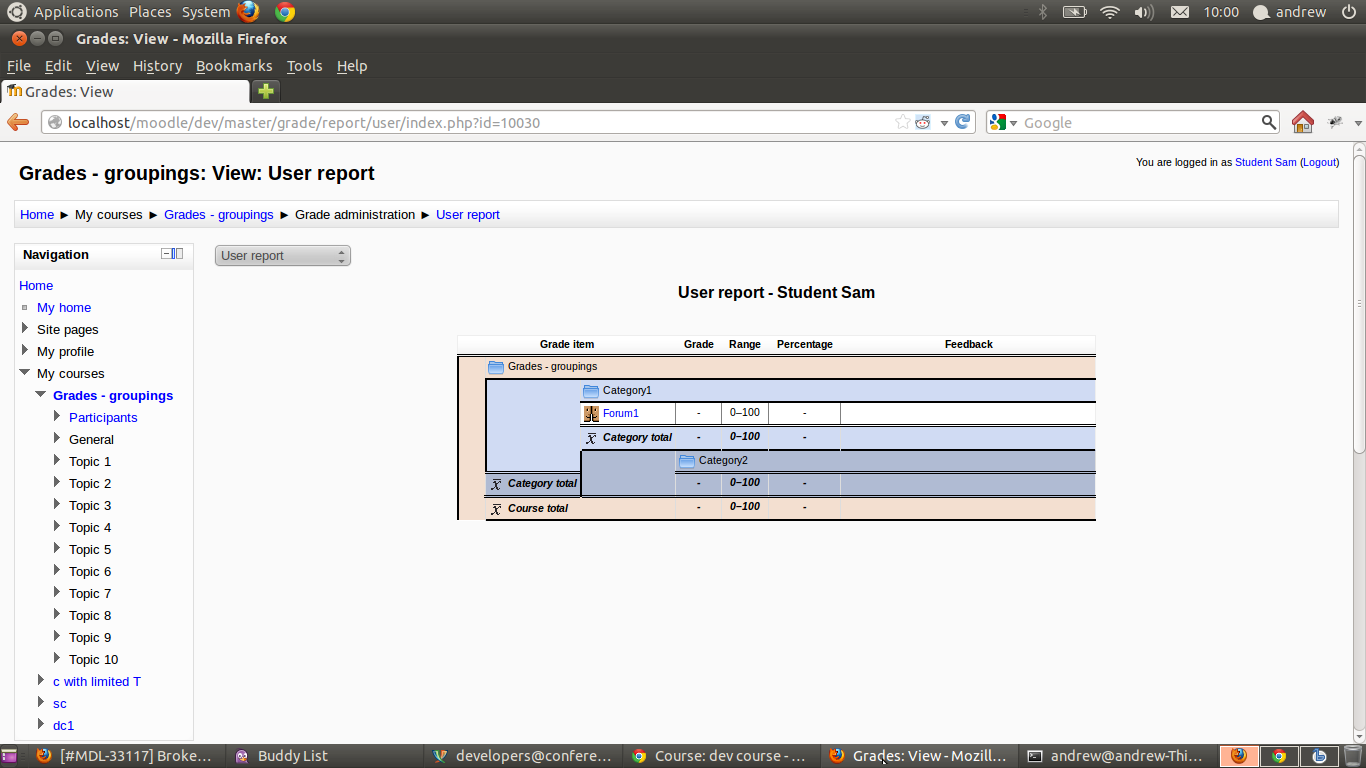
Task: Click the page vertical scrollbar
Action: pyautogui.click(x=1359, y=302)
